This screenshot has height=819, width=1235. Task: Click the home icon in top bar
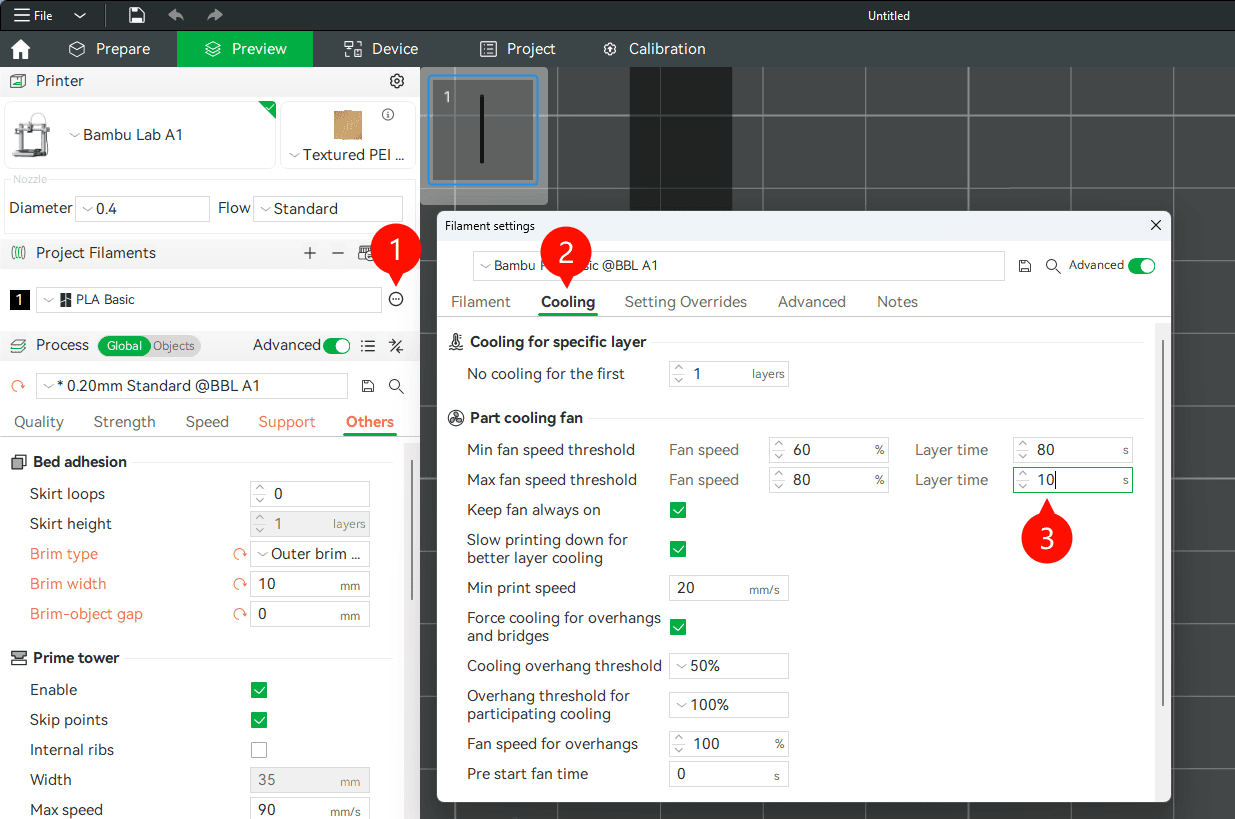(x=20, y=49)
